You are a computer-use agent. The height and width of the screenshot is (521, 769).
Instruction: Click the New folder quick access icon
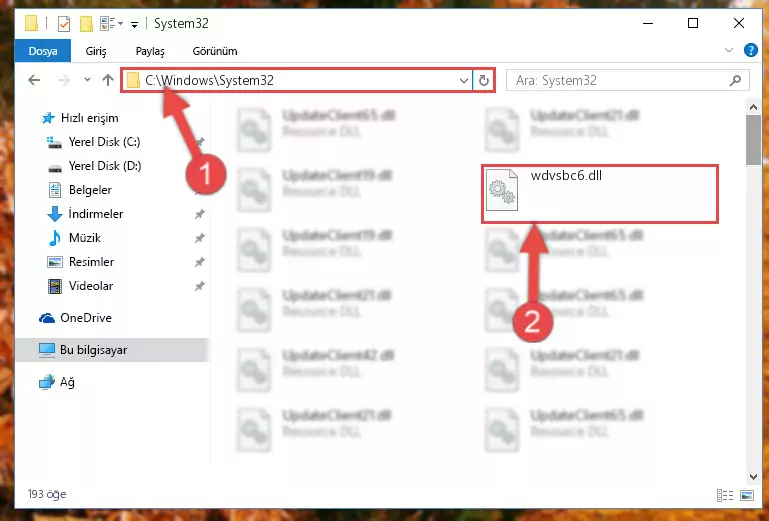tap(86, 24)
